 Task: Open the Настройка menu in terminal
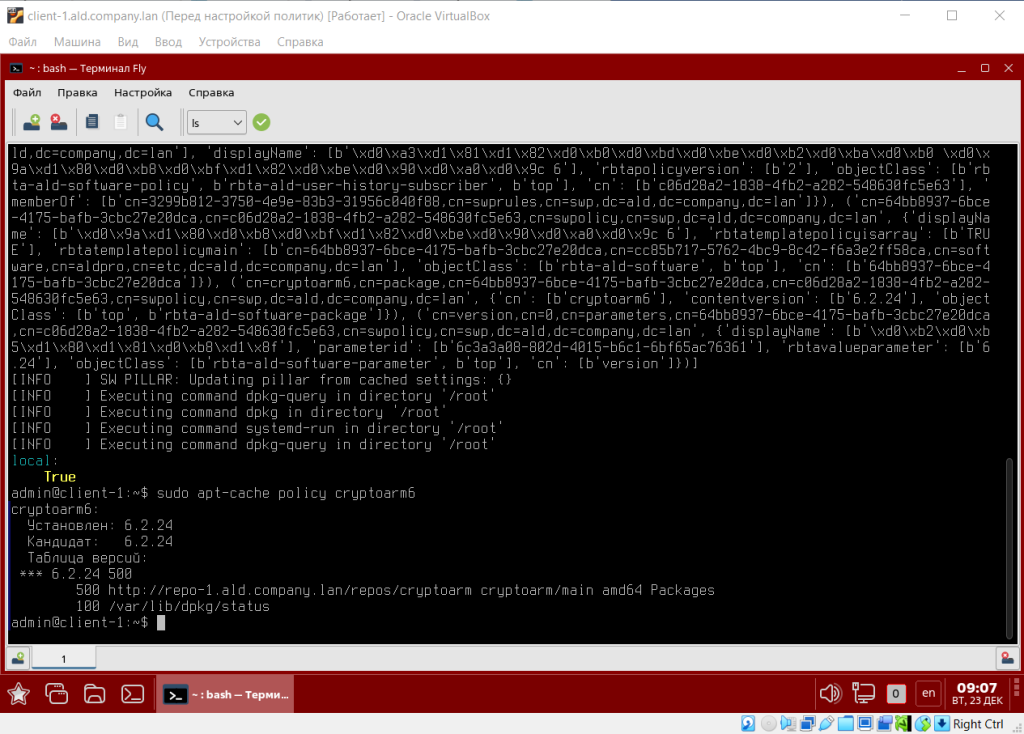tap(143, 92)
